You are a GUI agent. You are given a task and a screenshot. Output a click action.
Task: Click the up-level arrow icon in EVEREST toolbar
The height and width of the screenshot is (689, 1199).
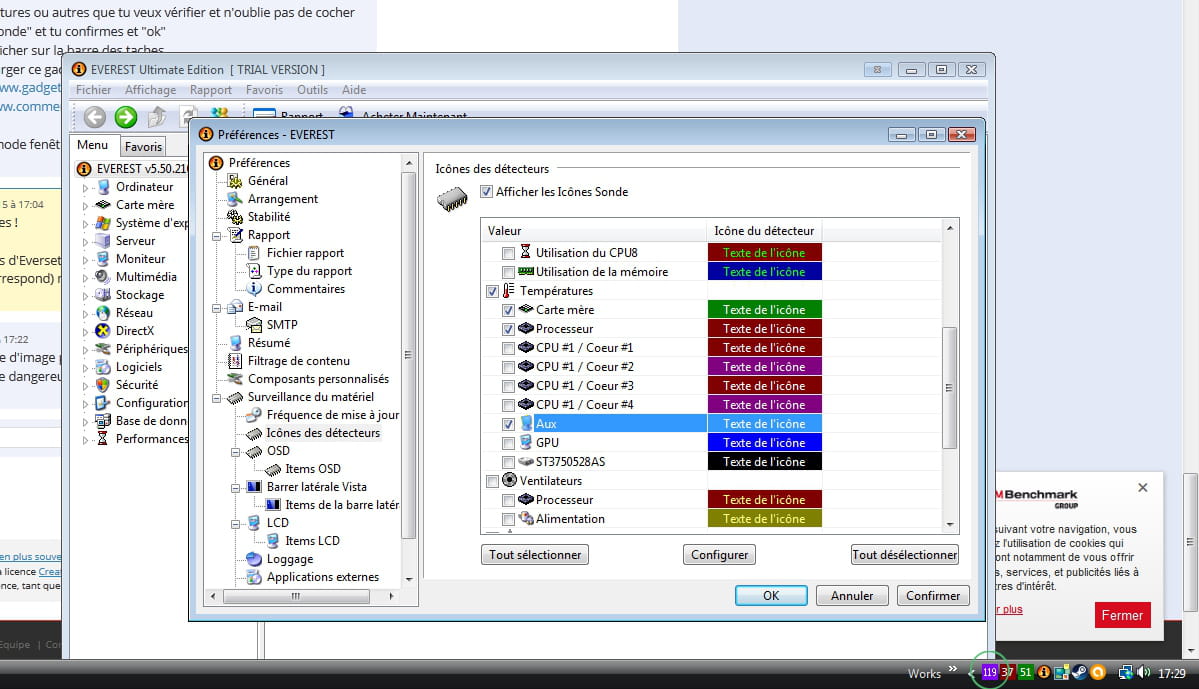[x=157, y=117]
